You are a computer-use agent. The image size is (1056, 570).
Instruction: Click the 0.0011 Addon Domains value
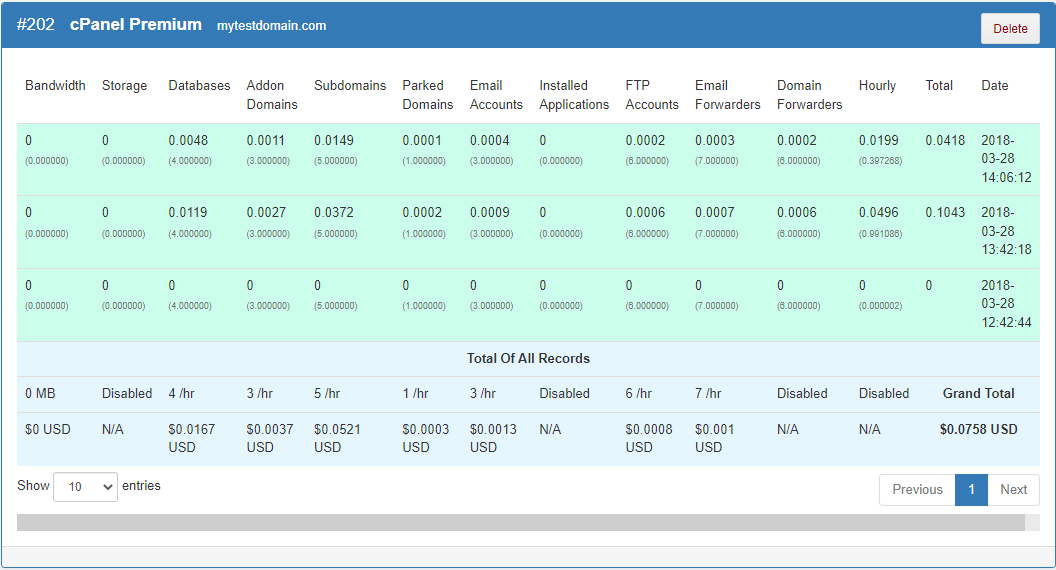266,140
